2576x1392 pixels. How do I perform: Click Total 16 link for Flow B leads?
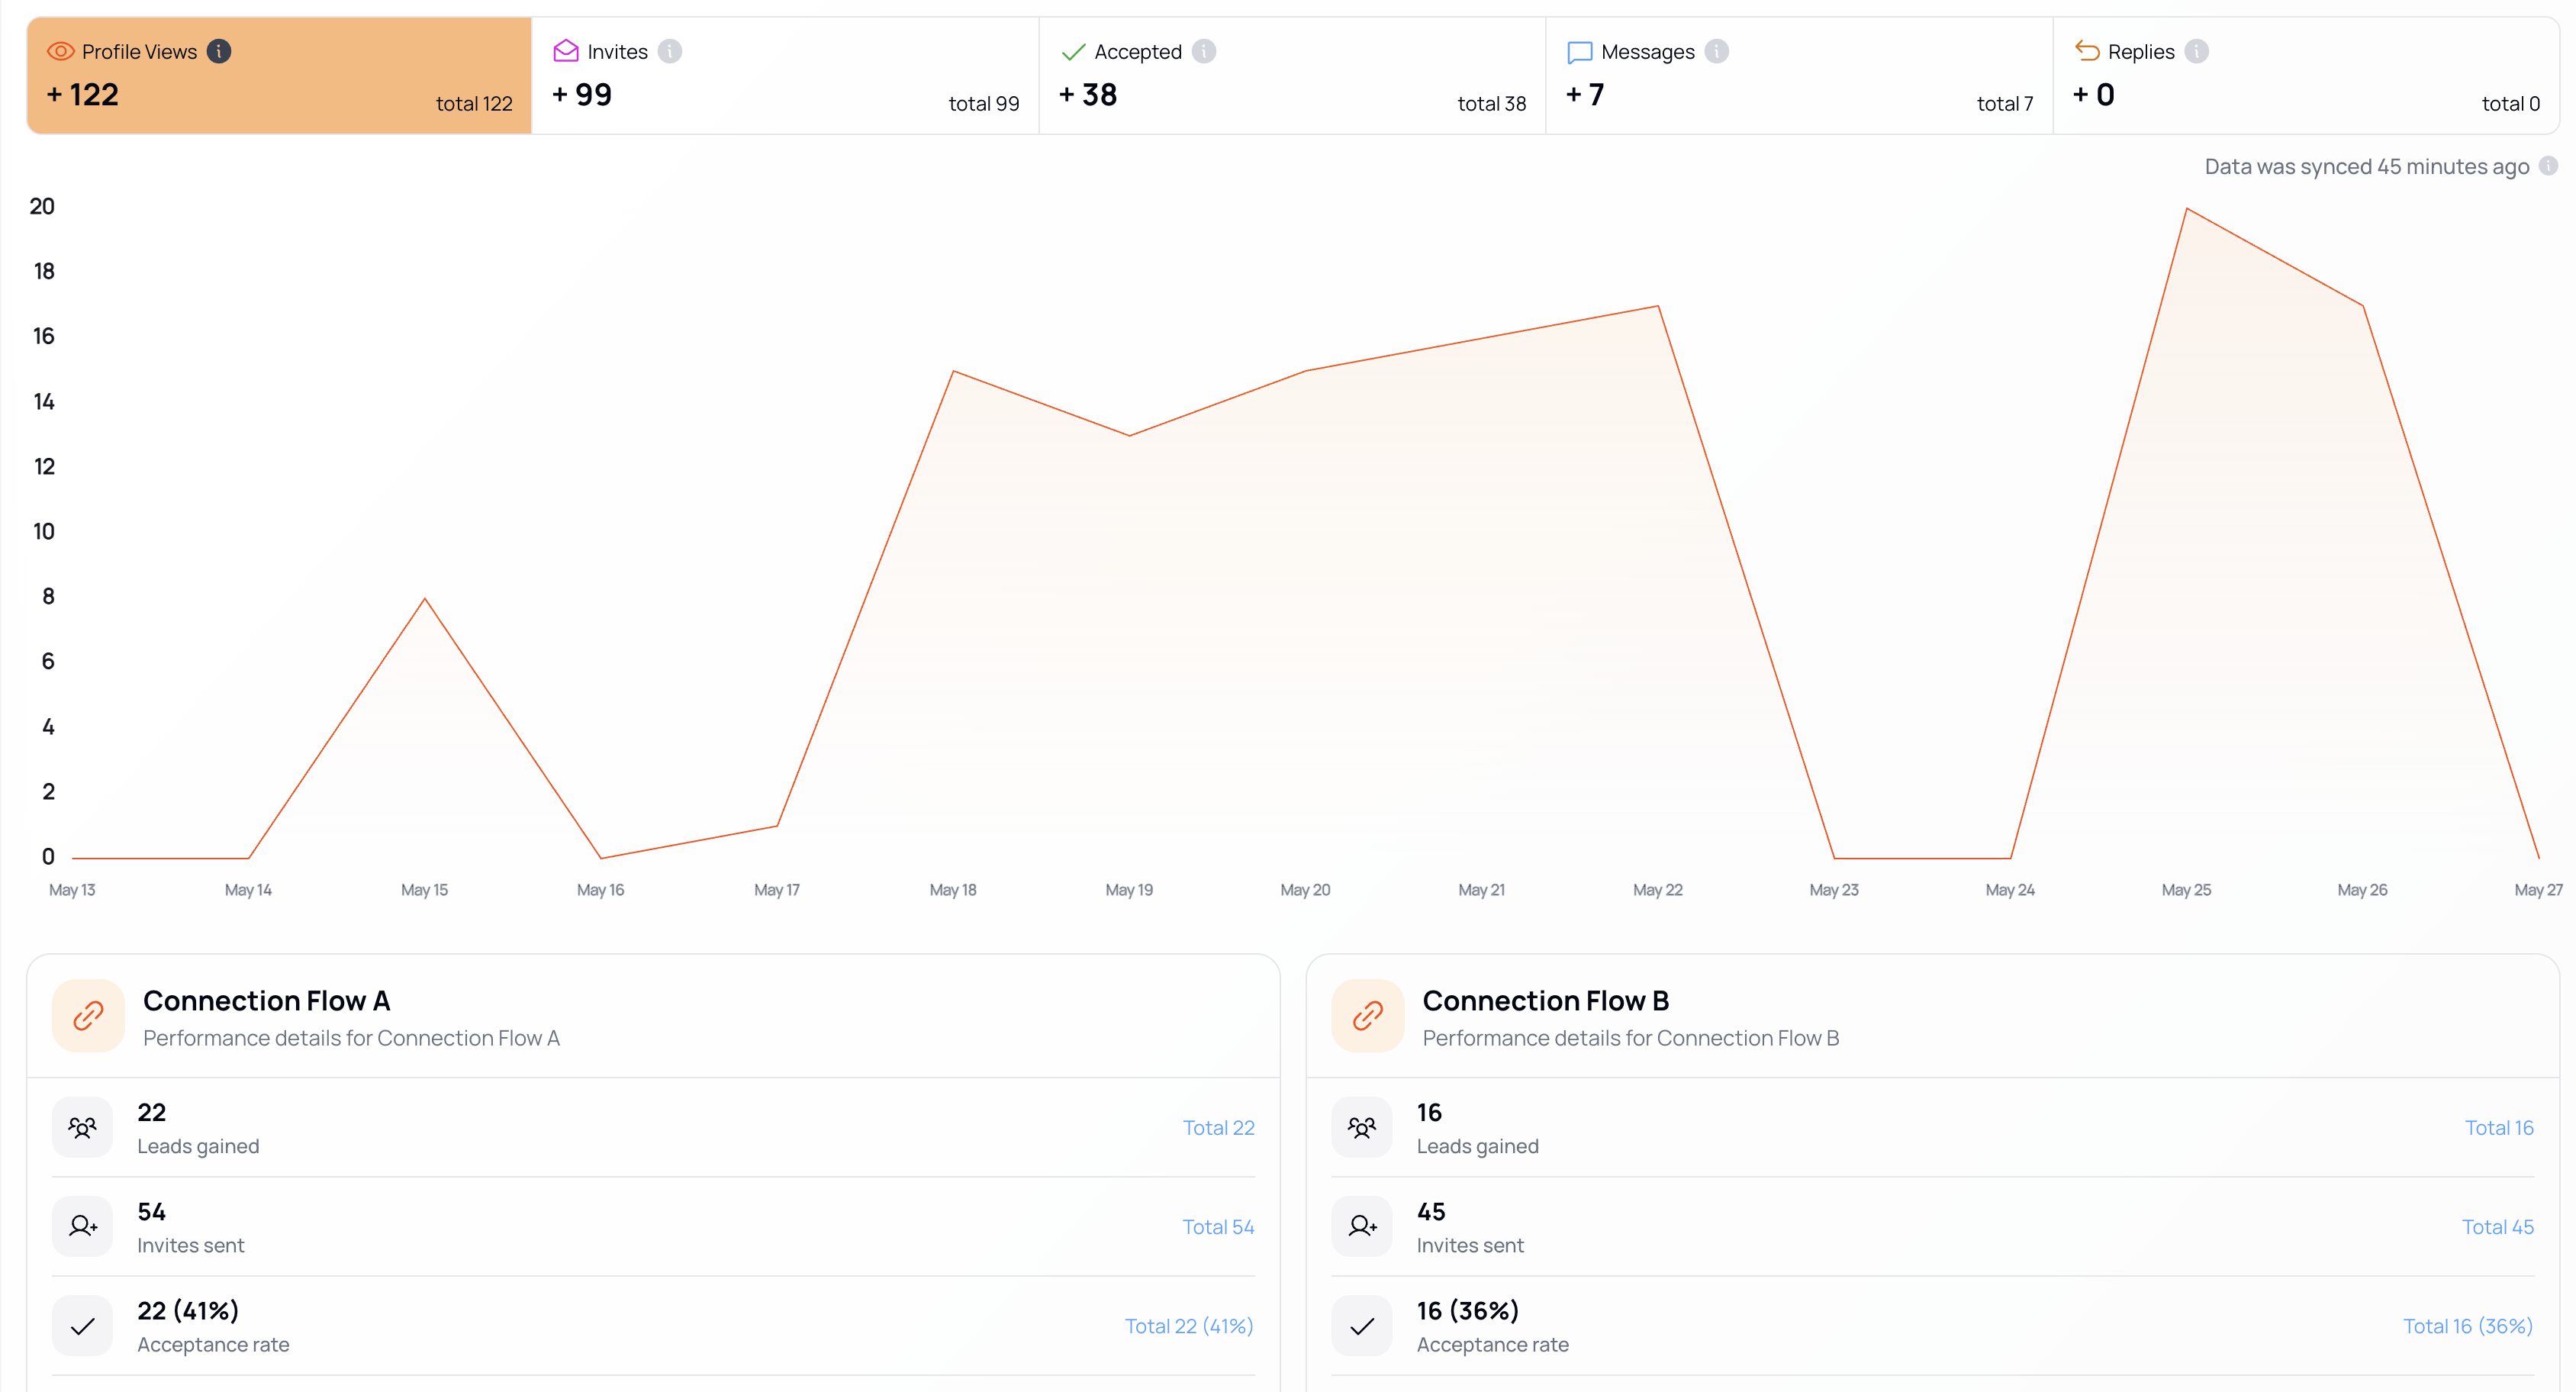tap(2499, 1128)
